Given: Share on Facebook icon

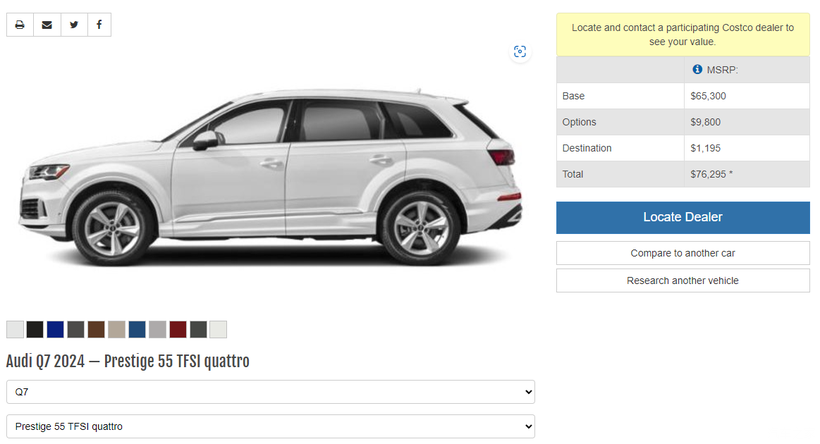Looking at the screenshot, I should pyautogui.click(x=99, y=25).
